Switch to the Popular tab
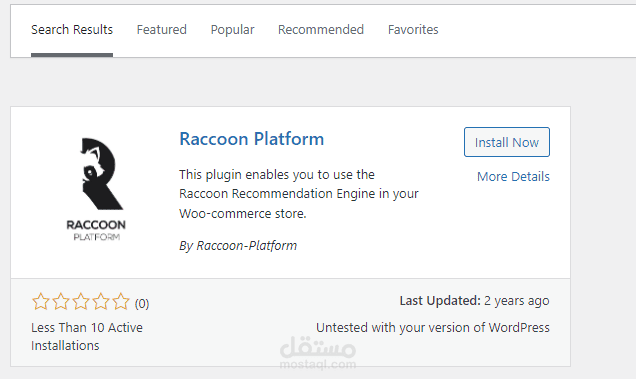Viewport: 636px width, 379px height. (232, 30)
